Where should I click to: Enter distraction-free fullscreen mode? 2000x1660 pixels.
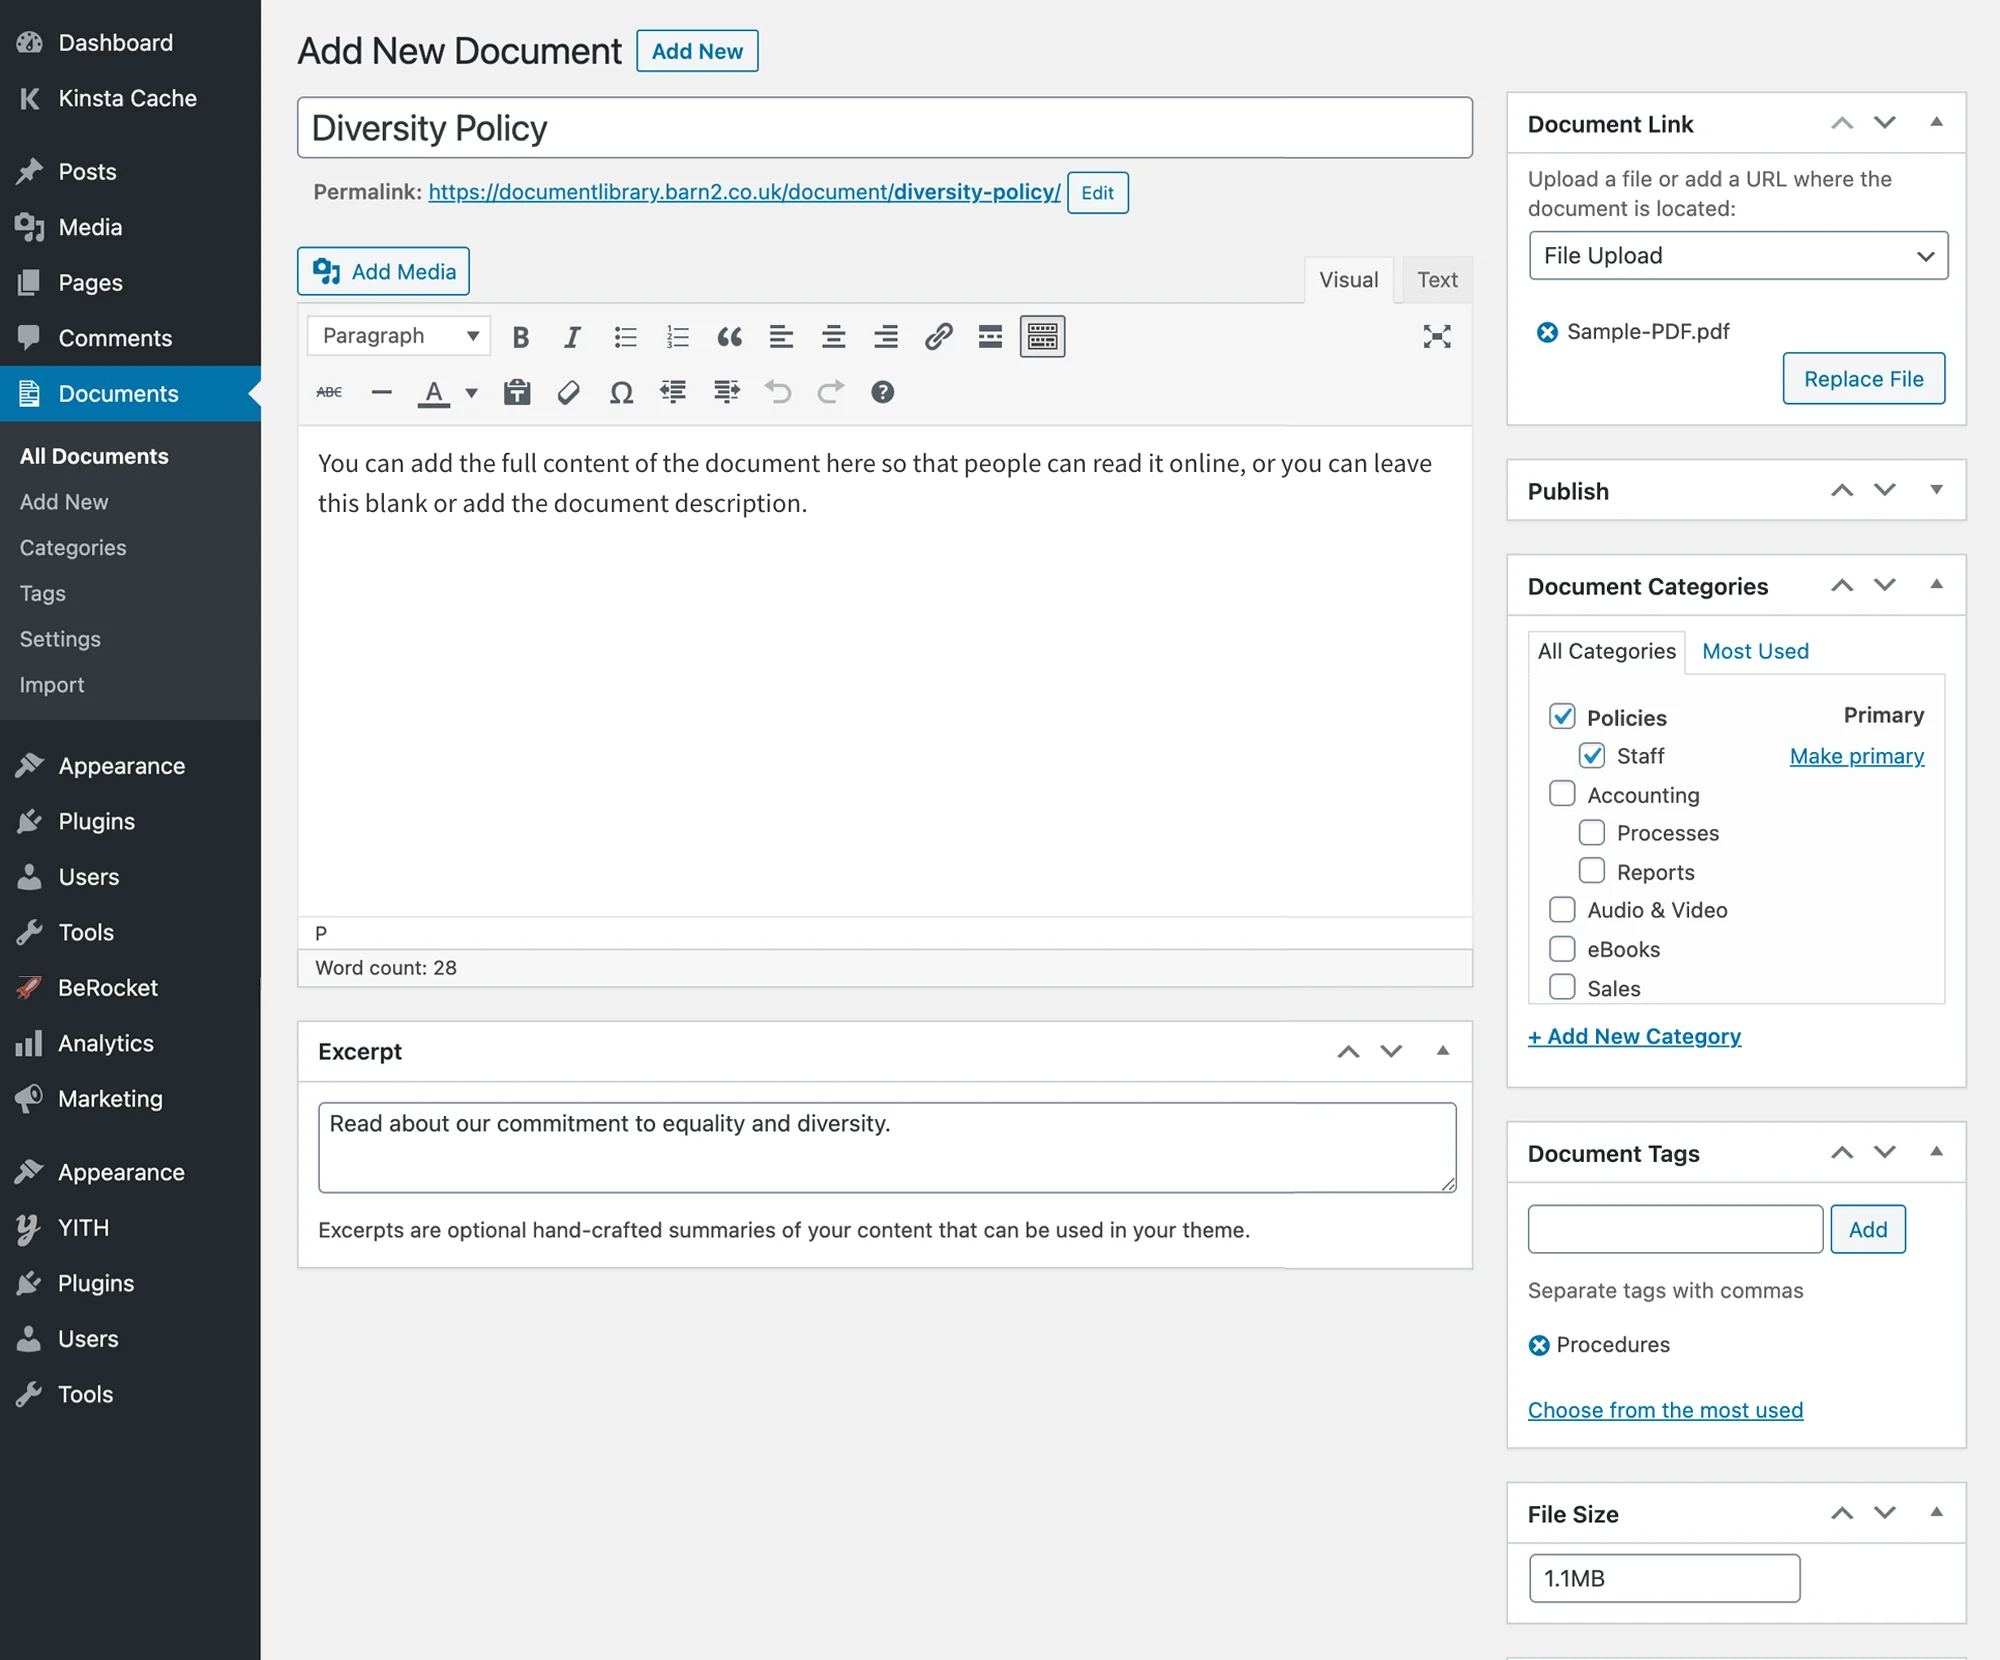(1437, 337)
